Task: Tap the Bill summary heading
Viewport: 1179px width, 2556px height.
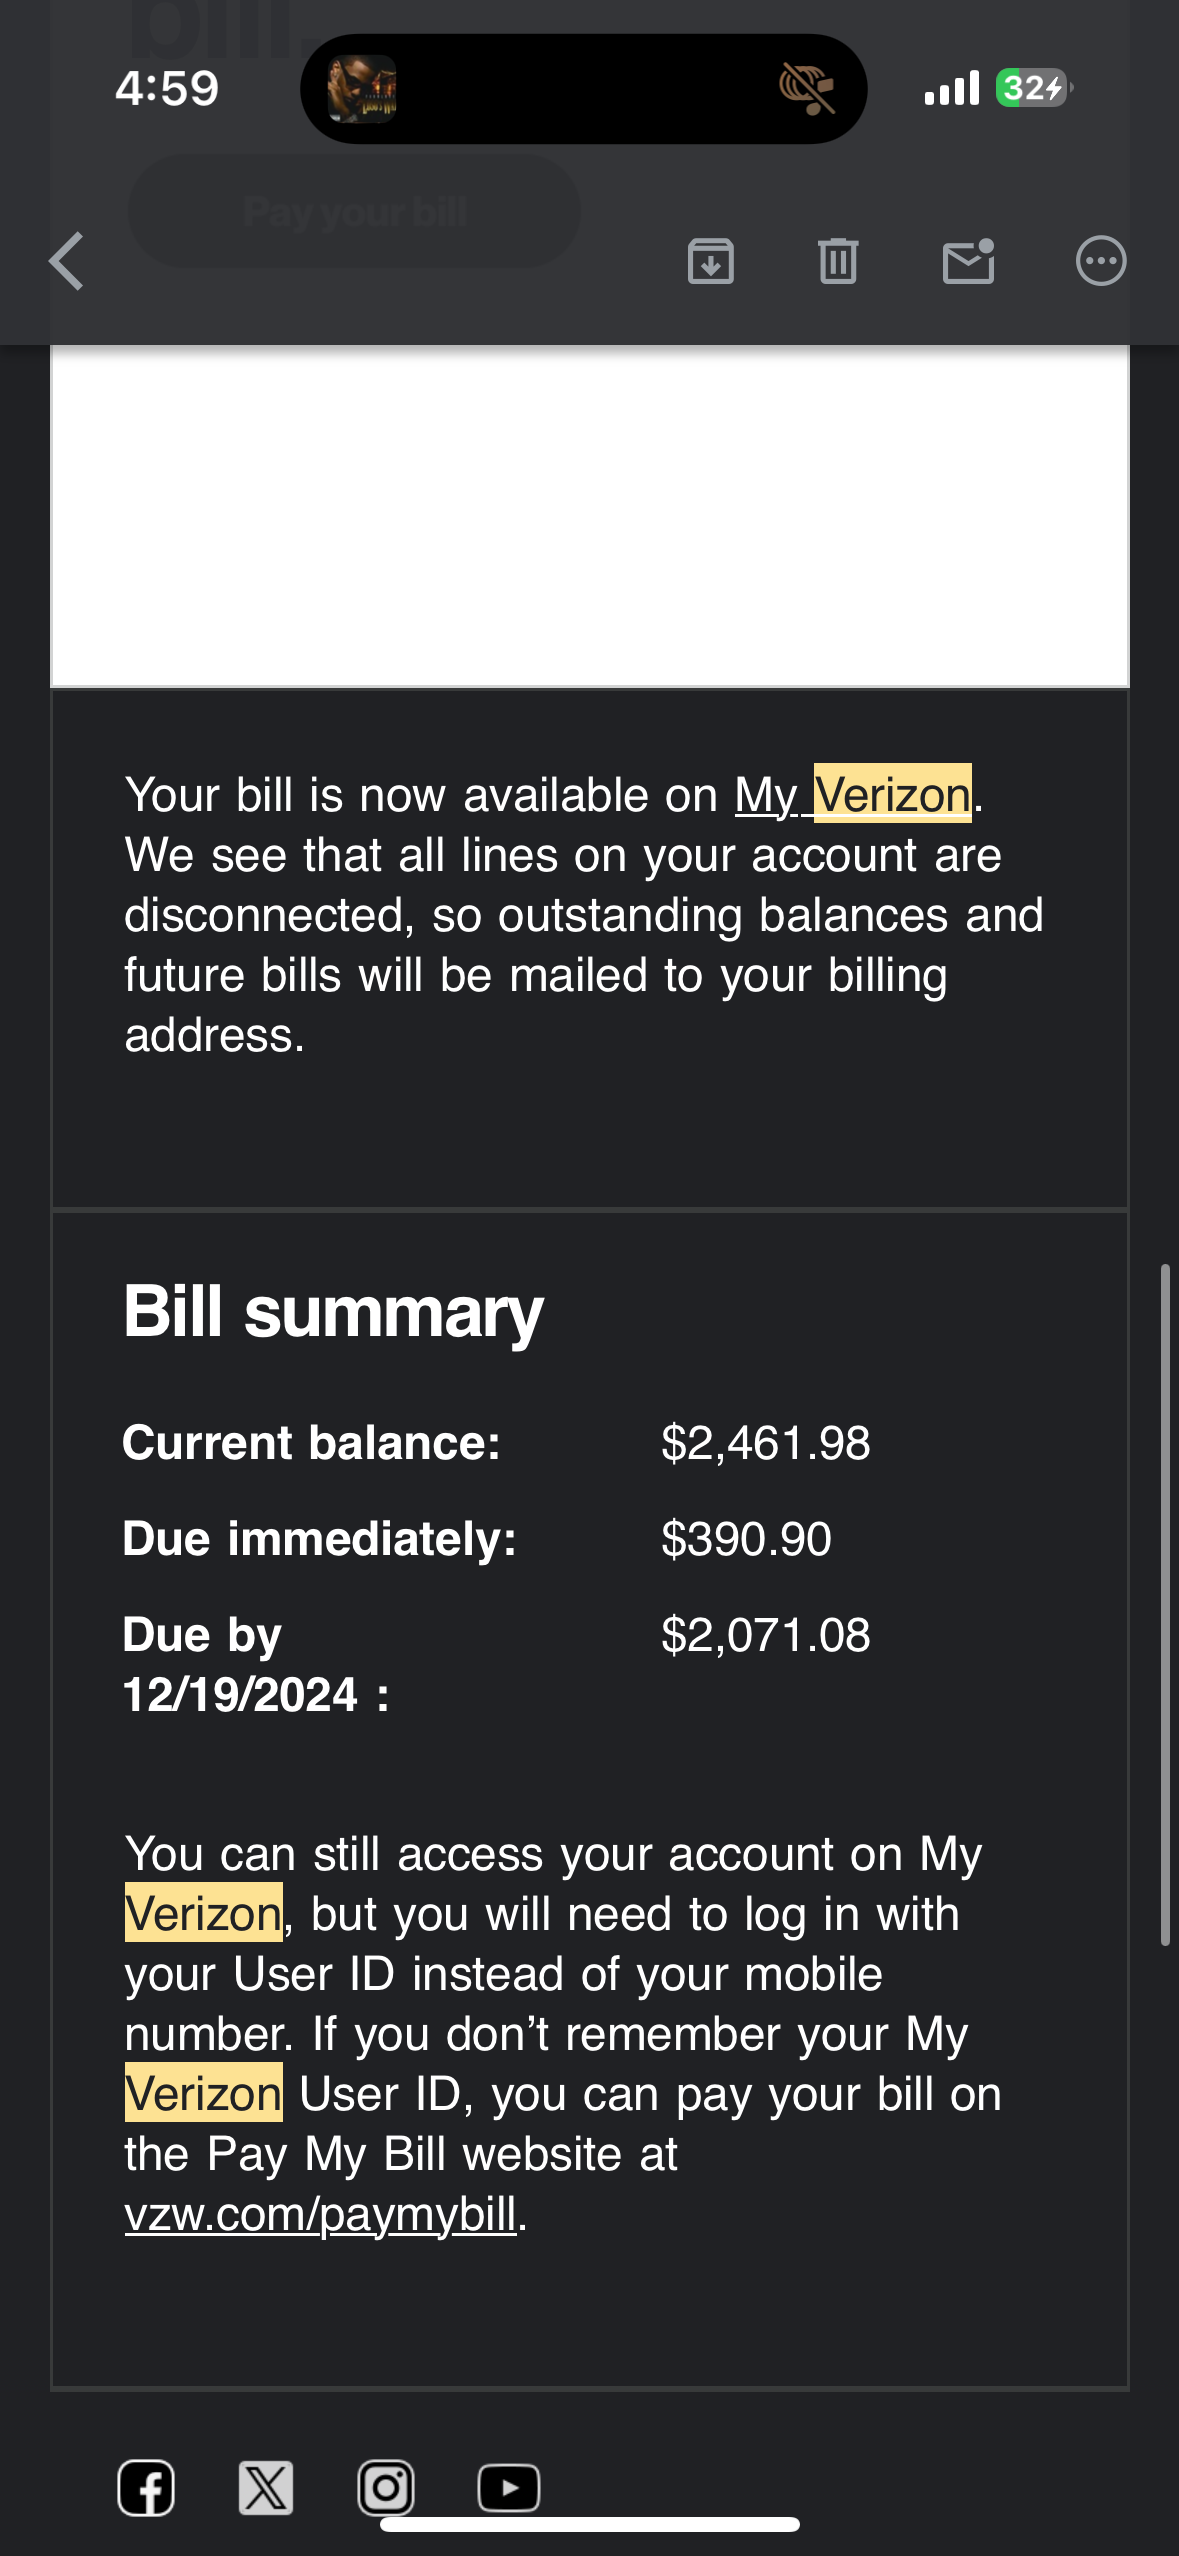Action: pos(333,1312)
